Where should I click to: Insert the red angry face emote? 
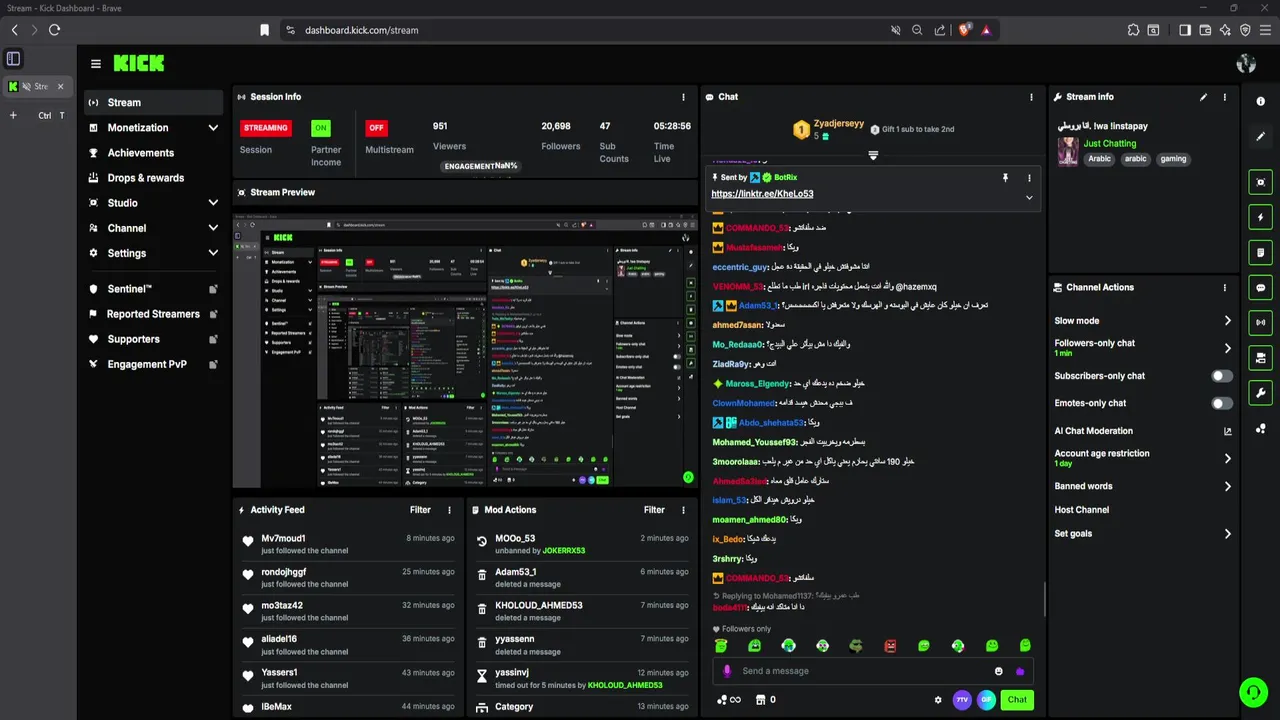(890, 646)
